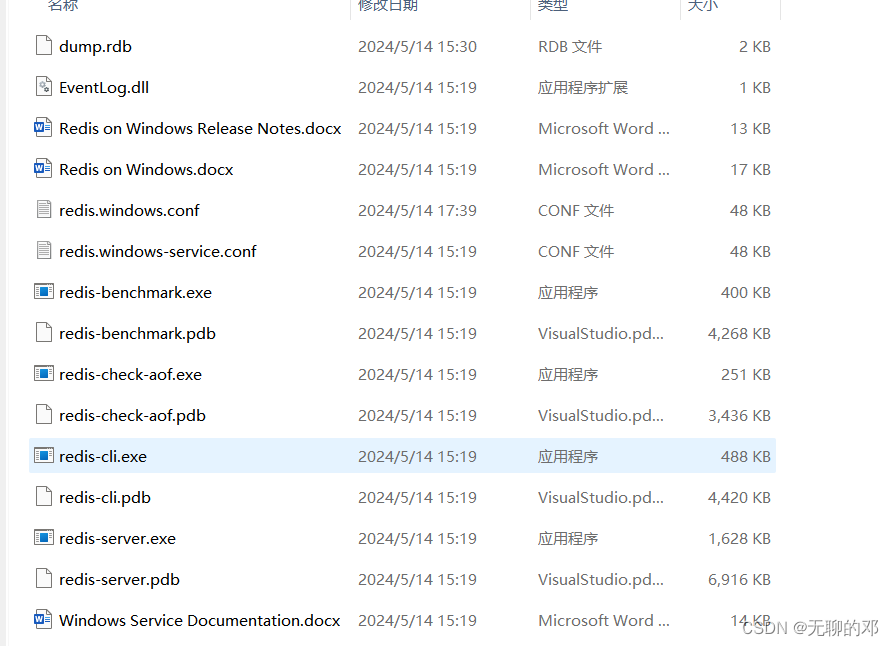Click the redis-server.pdb file icon
This screenshot has height=646, width=894.
(43, 579)
